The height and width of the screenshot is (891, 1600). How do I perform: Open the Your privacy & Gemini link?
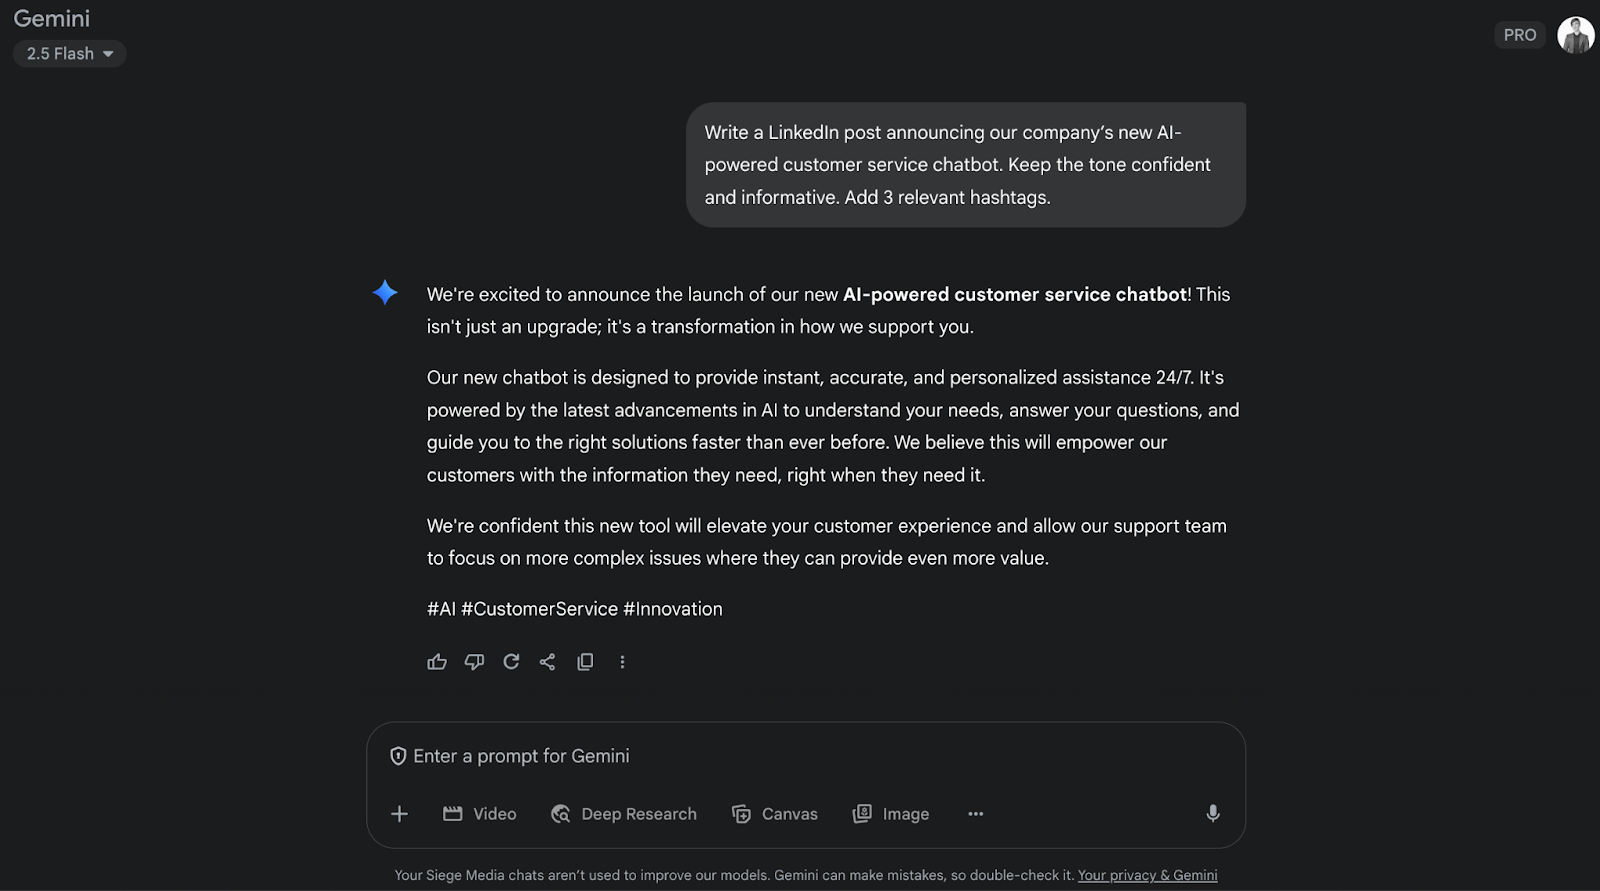tap(1147, 875)
